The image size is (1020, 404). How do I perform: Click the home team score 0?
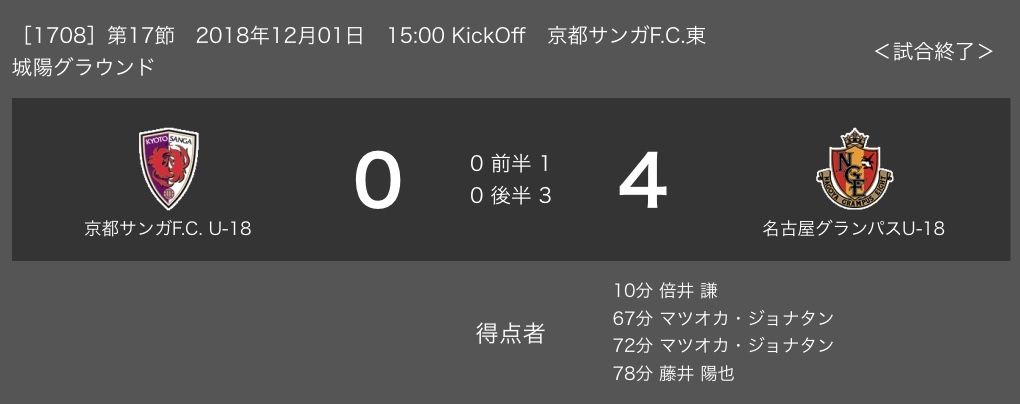click(x=378, y=182)
